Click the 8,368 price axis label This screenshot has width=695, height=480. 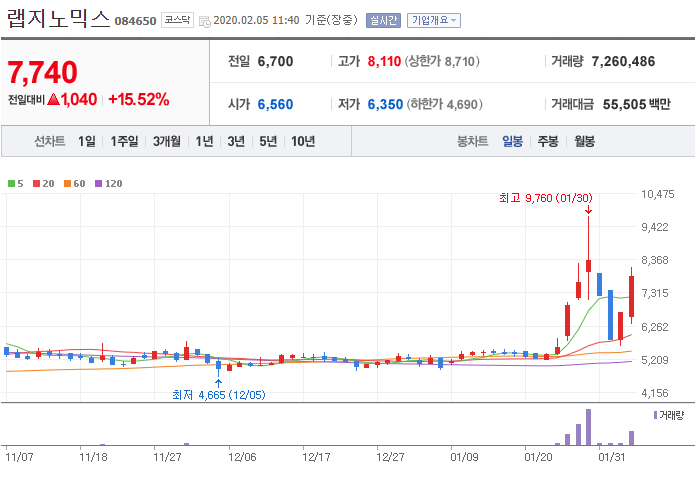pos(655,260)
